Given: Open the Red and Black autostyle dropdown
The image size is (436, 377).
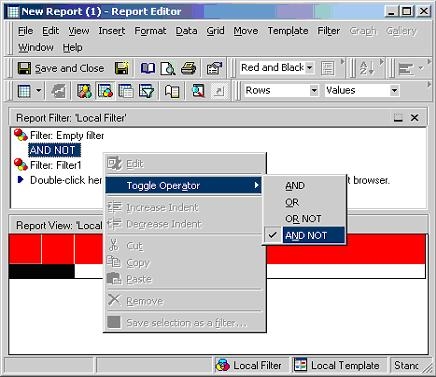Looking at the screenshot, I should (310, 68).
